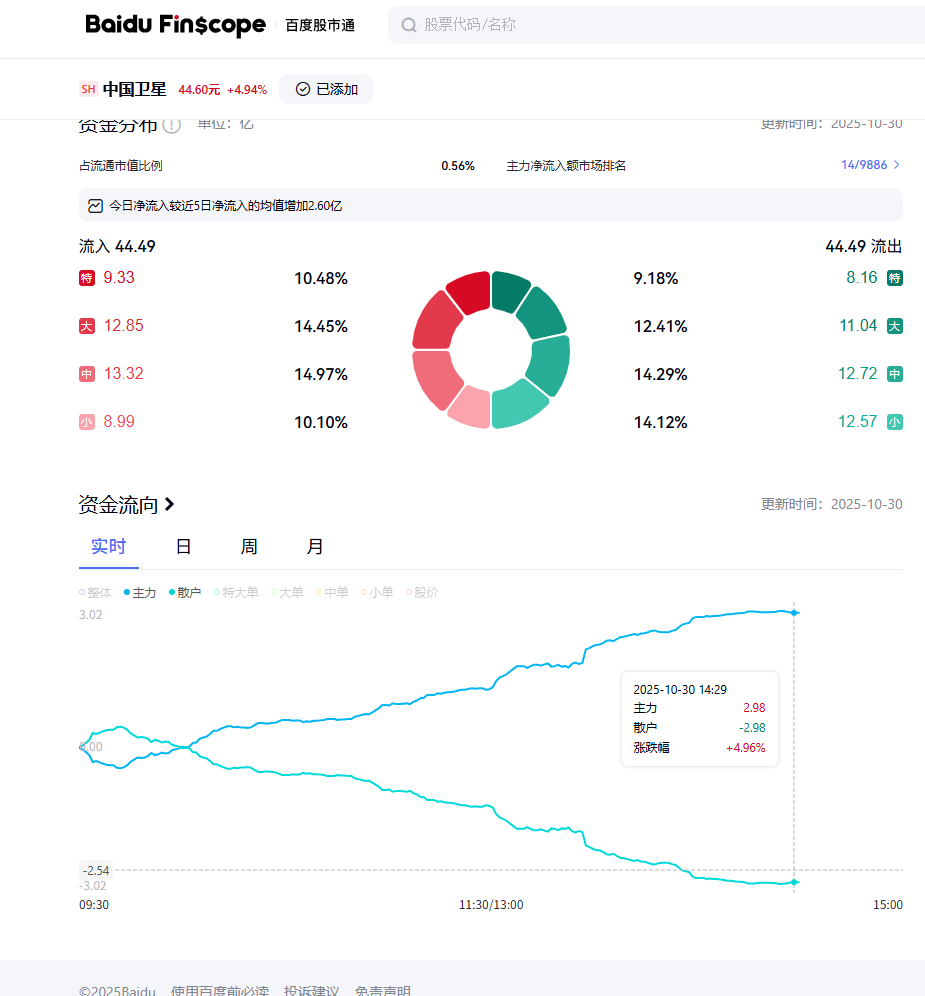
Task: Open the 使用百度前必读 footer link
Action: tap(220, 990)
